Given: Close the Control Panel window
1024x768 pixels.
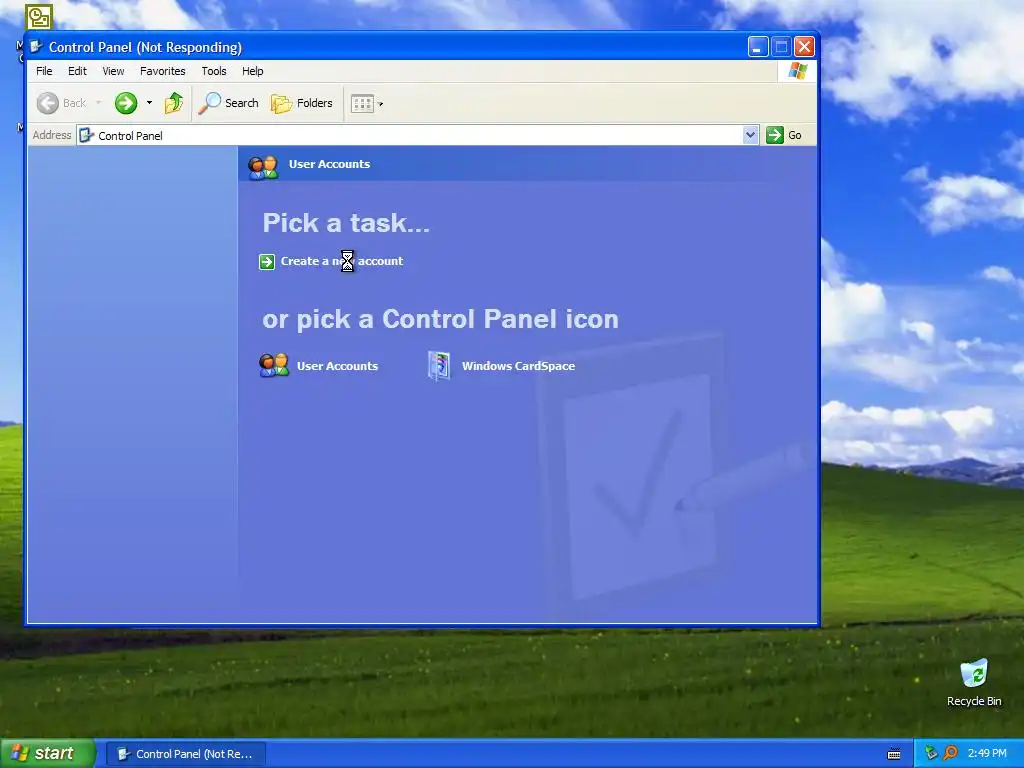Looking at the screenshot, I should point(804,46).
